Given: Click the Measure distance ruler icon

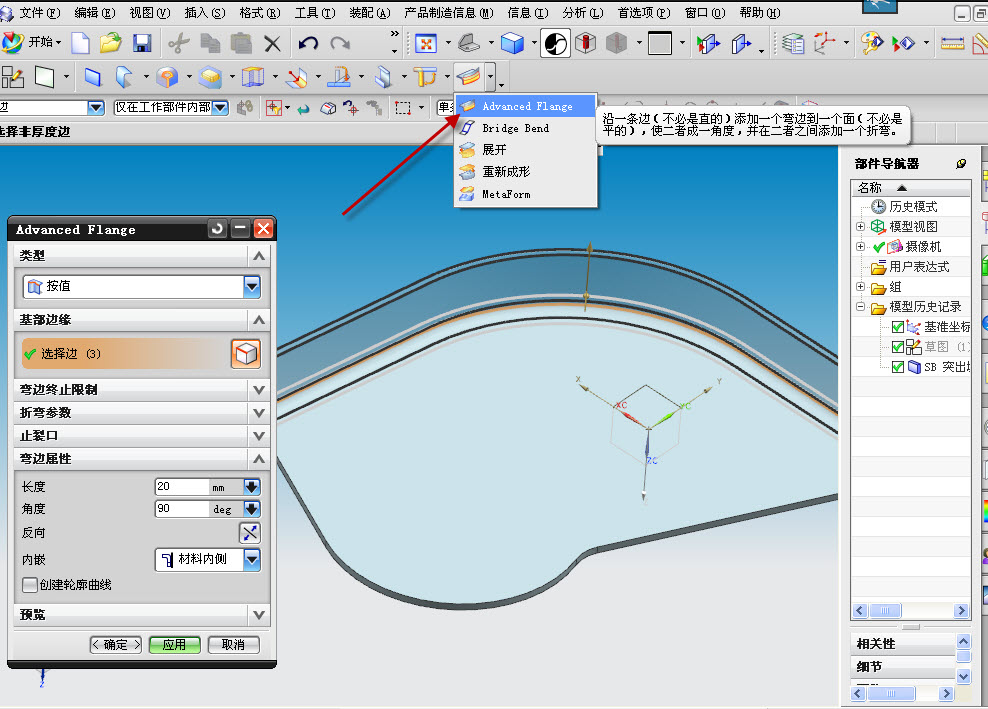Looking at the screenshot, I should (x=952, y=43).
